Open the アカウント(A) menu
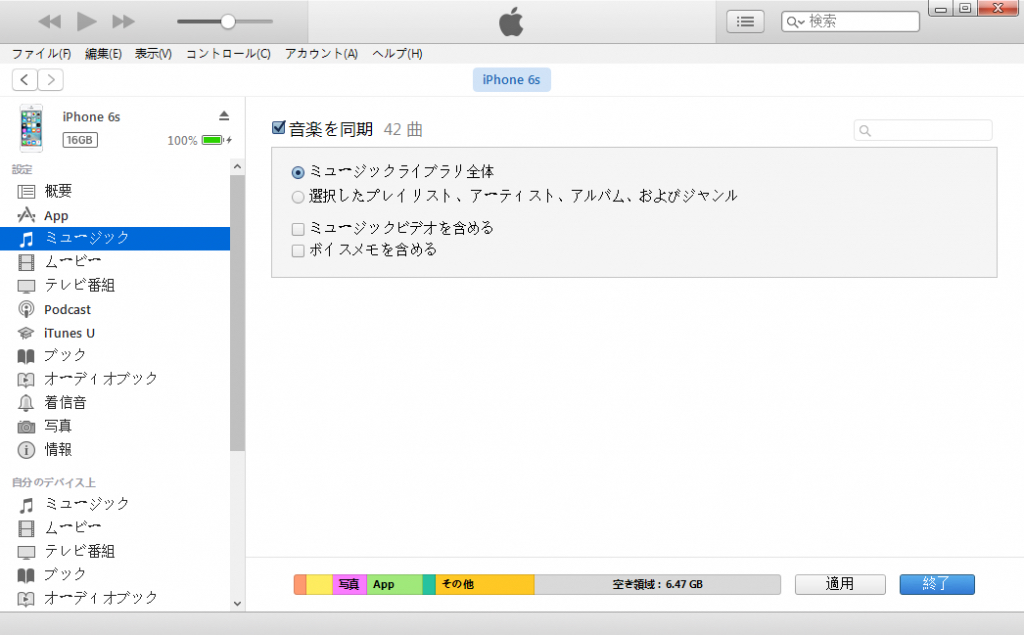Image resolution: width=1024 pixels, height=635 pixels. coord(321,54)
